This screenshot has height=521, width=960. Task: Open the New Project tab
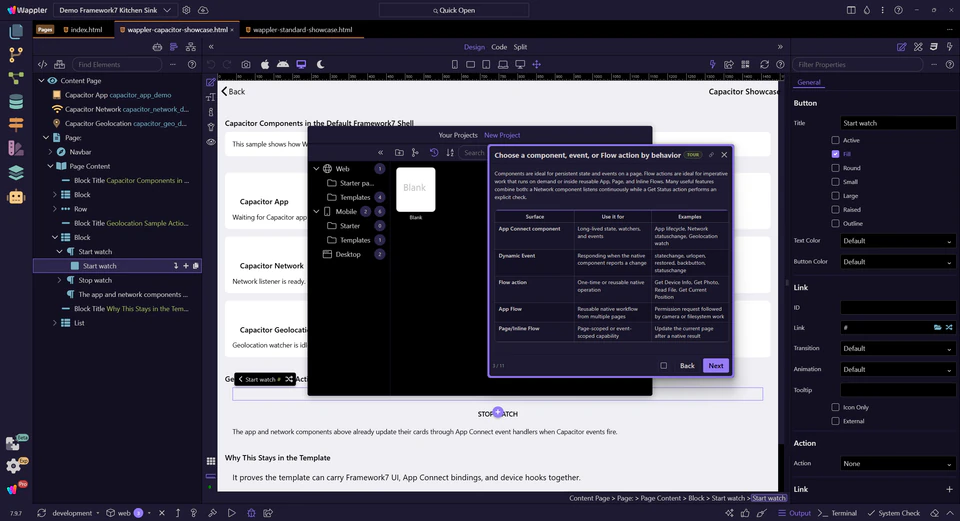[x=502, y=135]
